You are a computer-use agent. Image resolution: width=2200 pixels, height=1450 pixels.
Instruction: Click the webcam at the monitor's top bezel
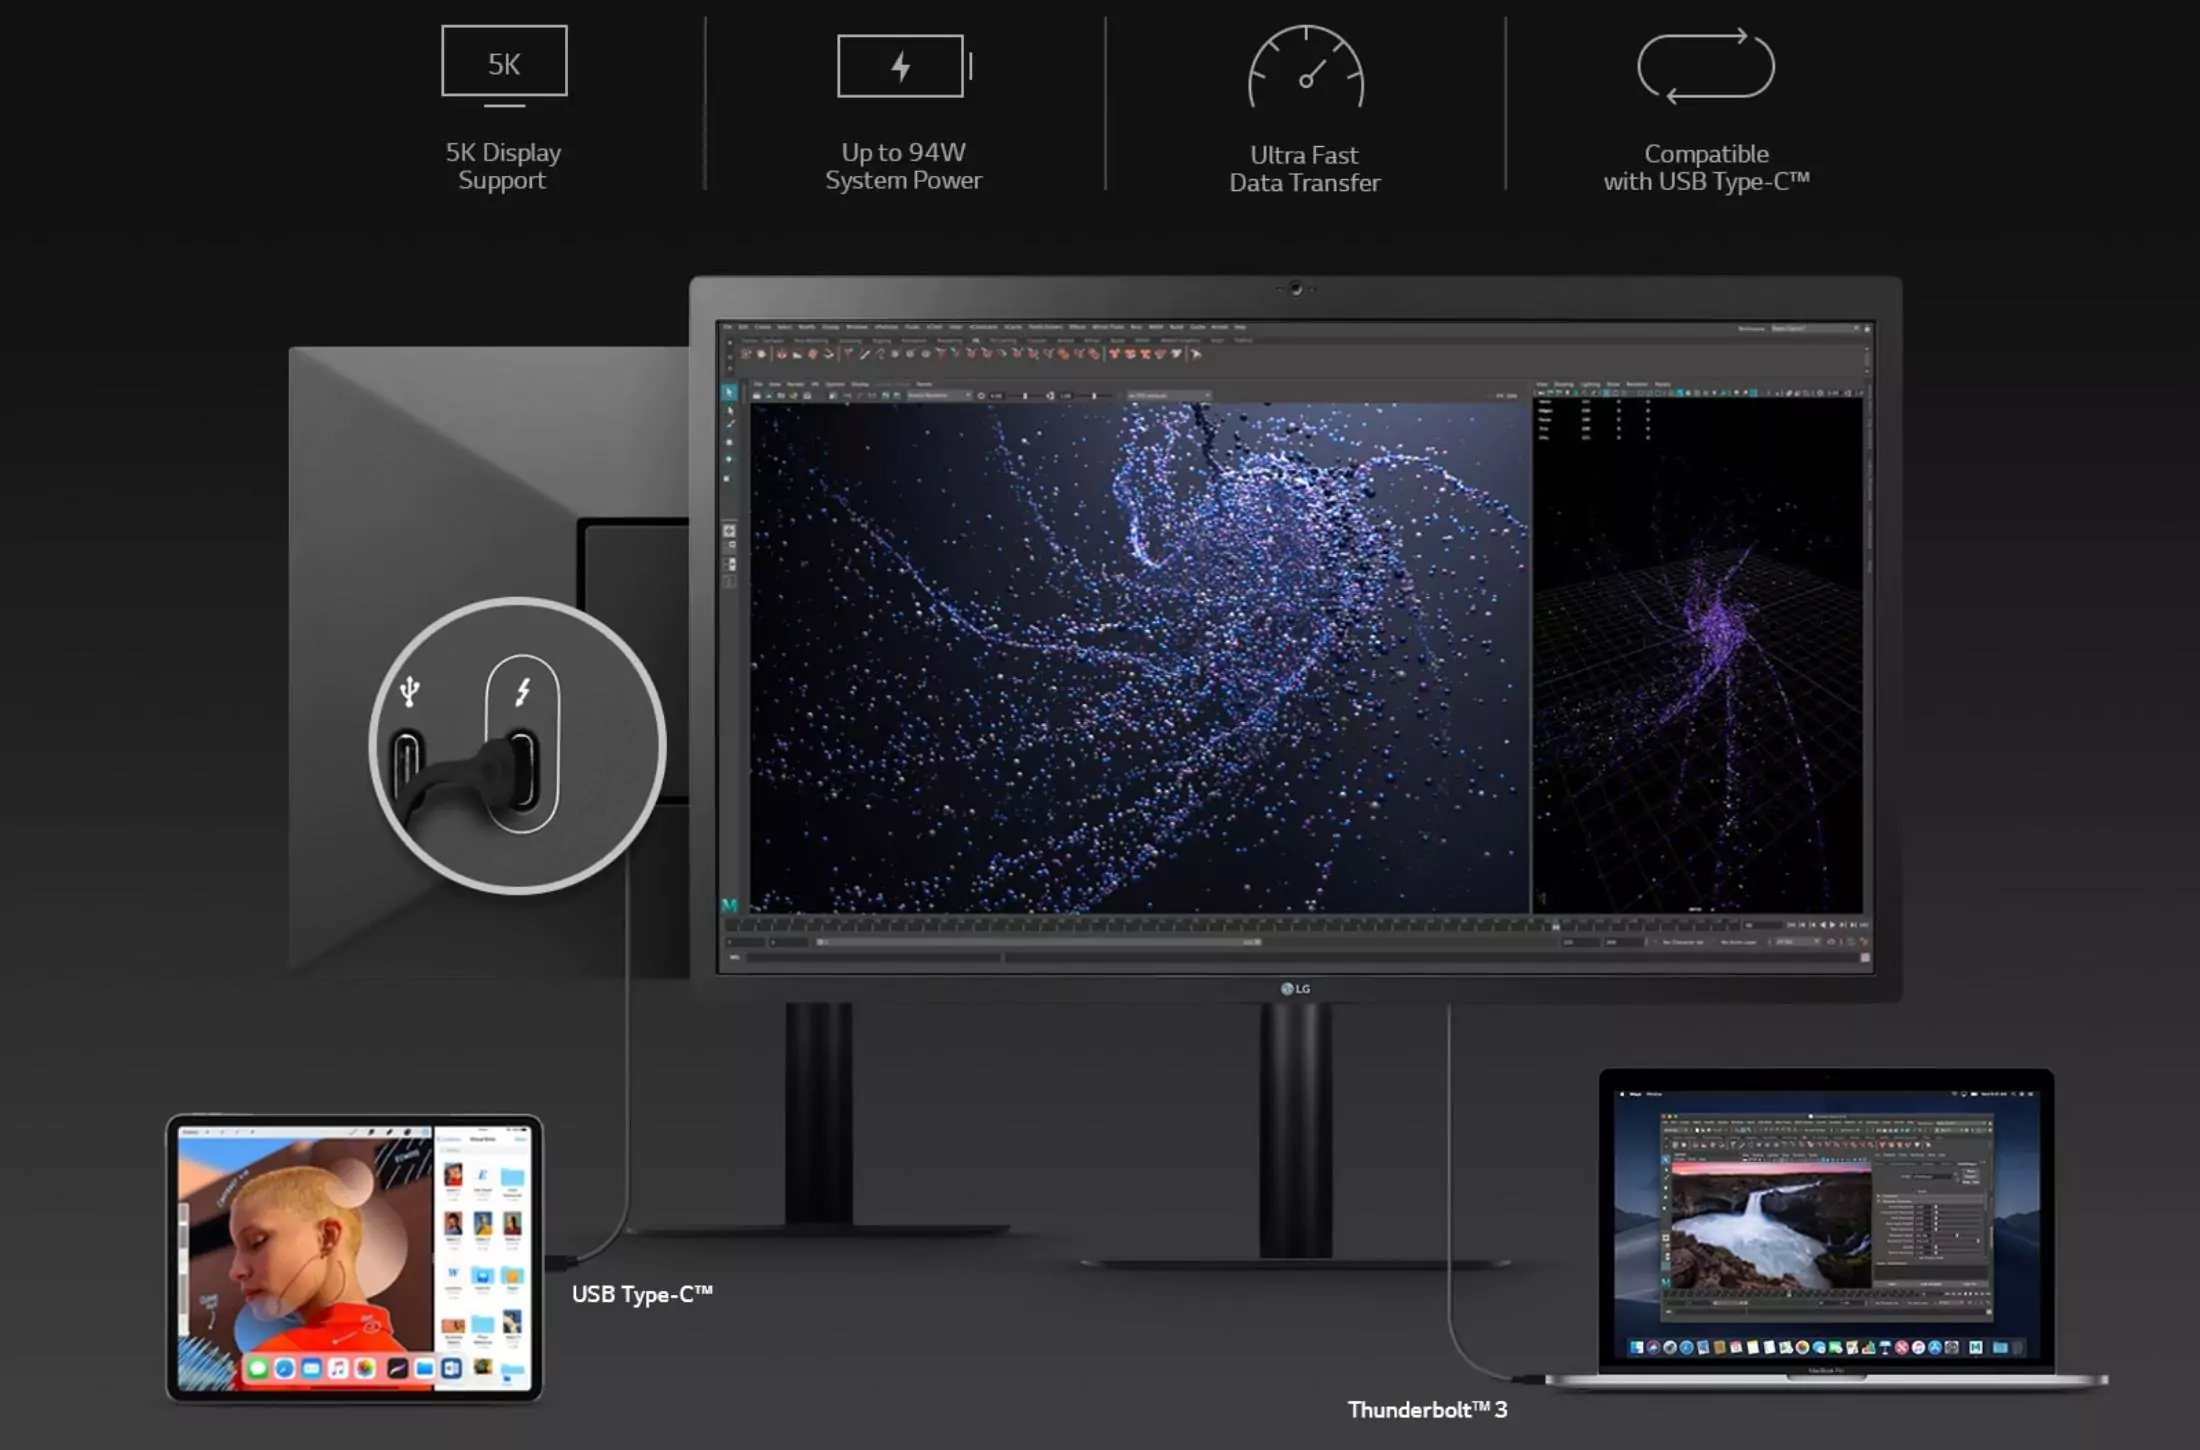pyautogui.click(x=1296, y=289)
